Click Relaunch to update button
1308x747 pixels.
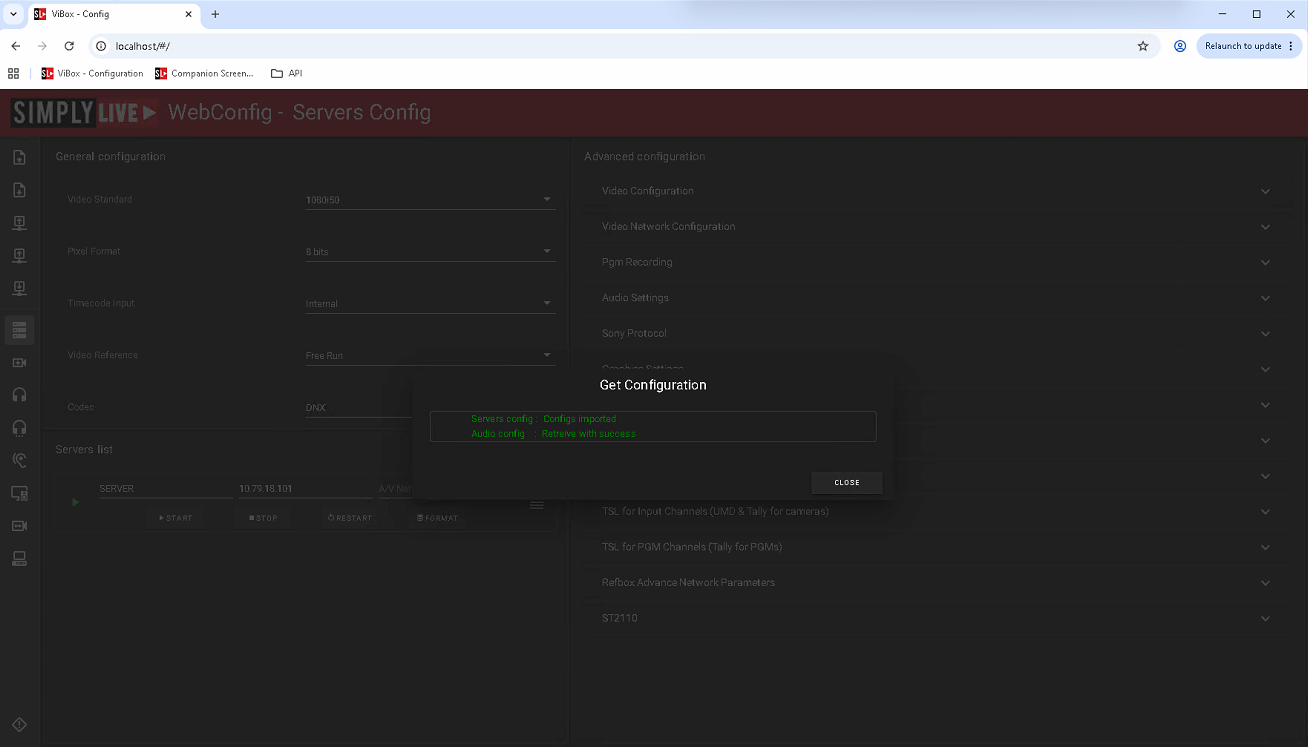pyautogui.click(x=1243, y=46)
